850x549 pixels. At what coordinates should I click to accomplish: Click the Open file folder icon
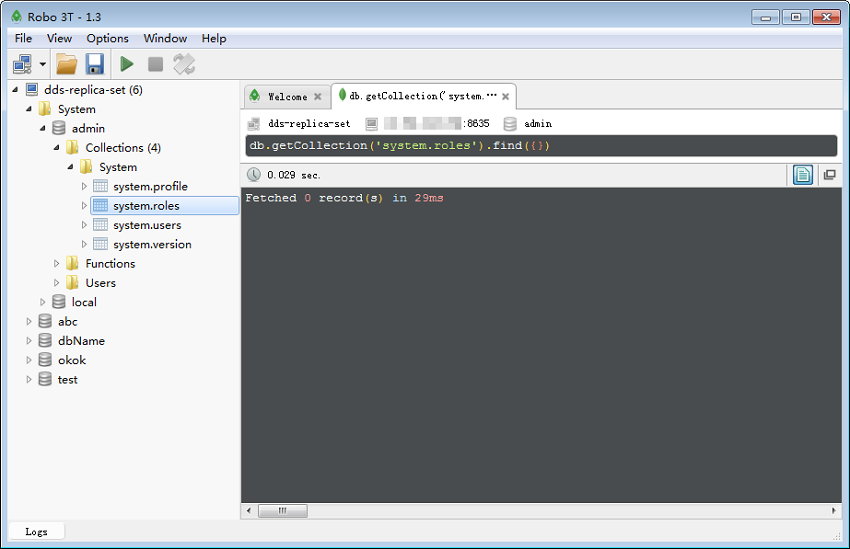(67, 64)
